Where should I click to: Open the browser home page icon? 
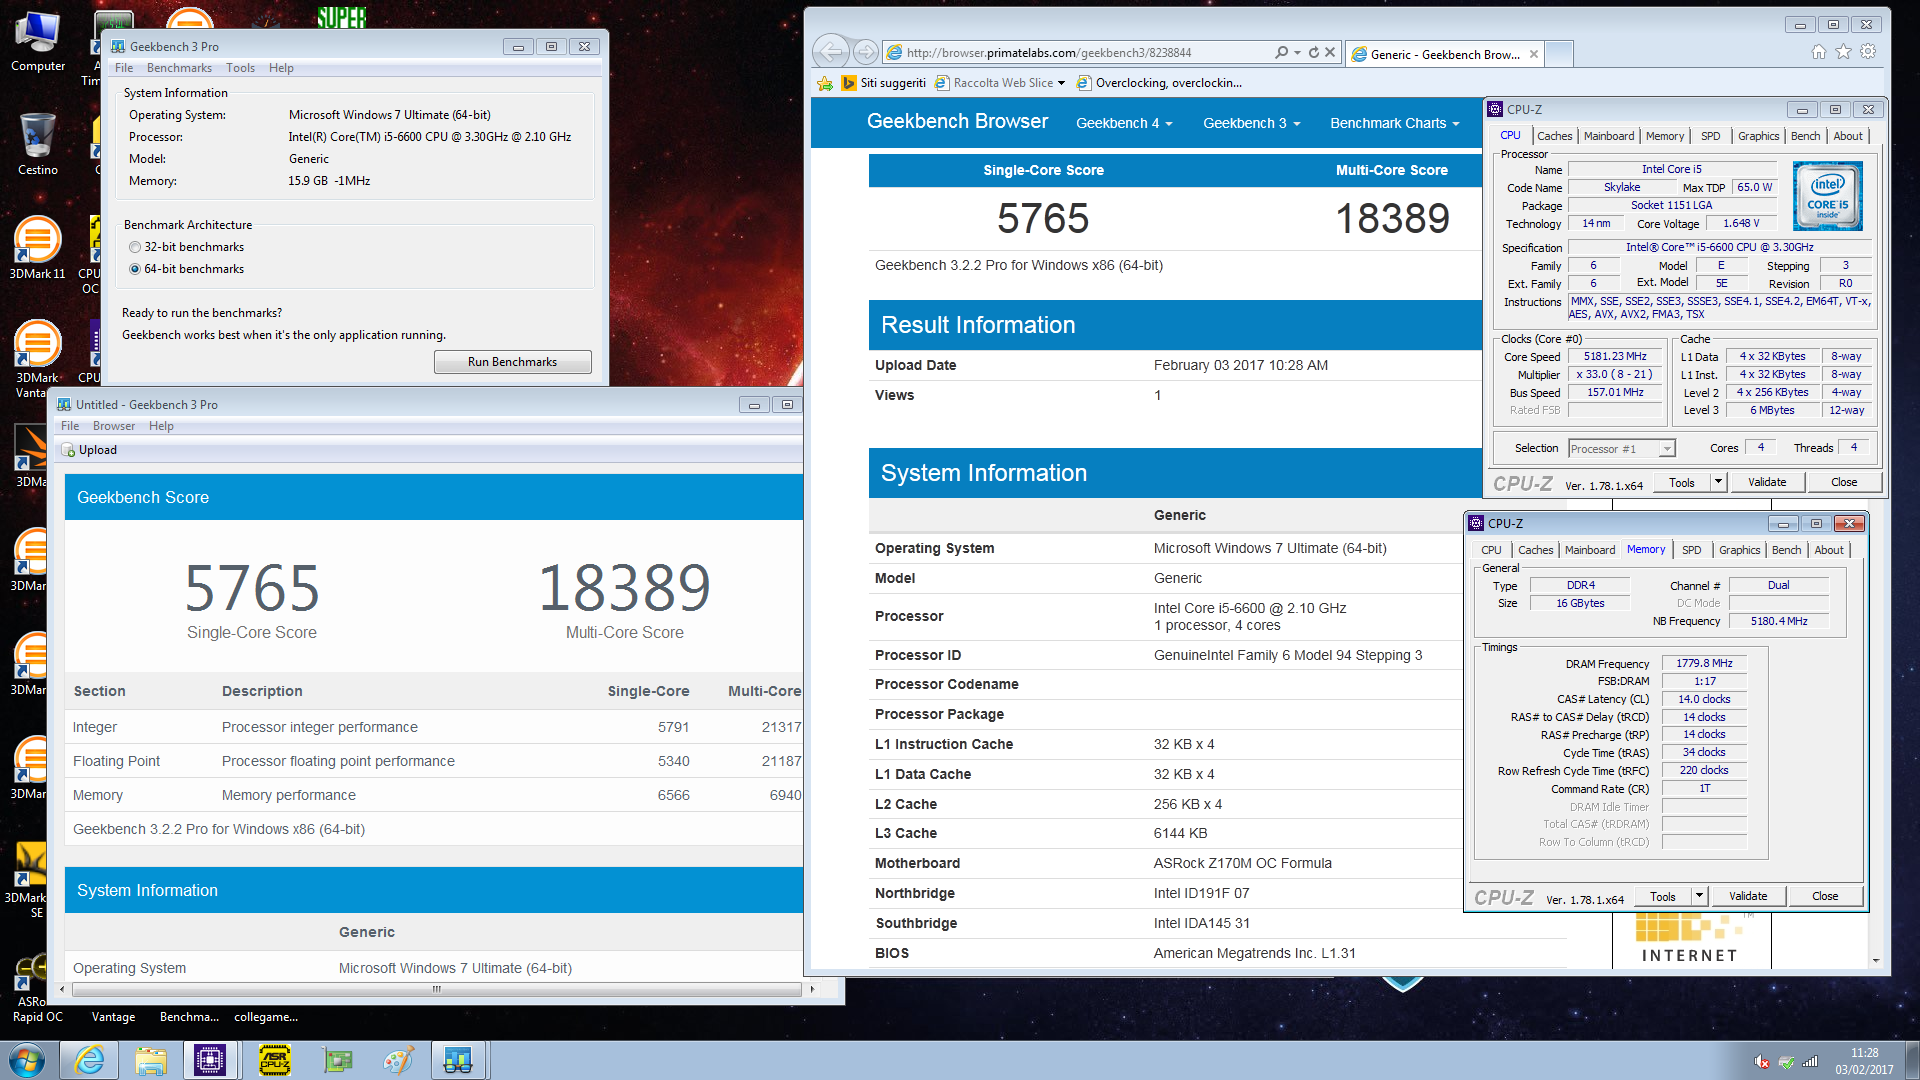click(x=1819, y=52)
